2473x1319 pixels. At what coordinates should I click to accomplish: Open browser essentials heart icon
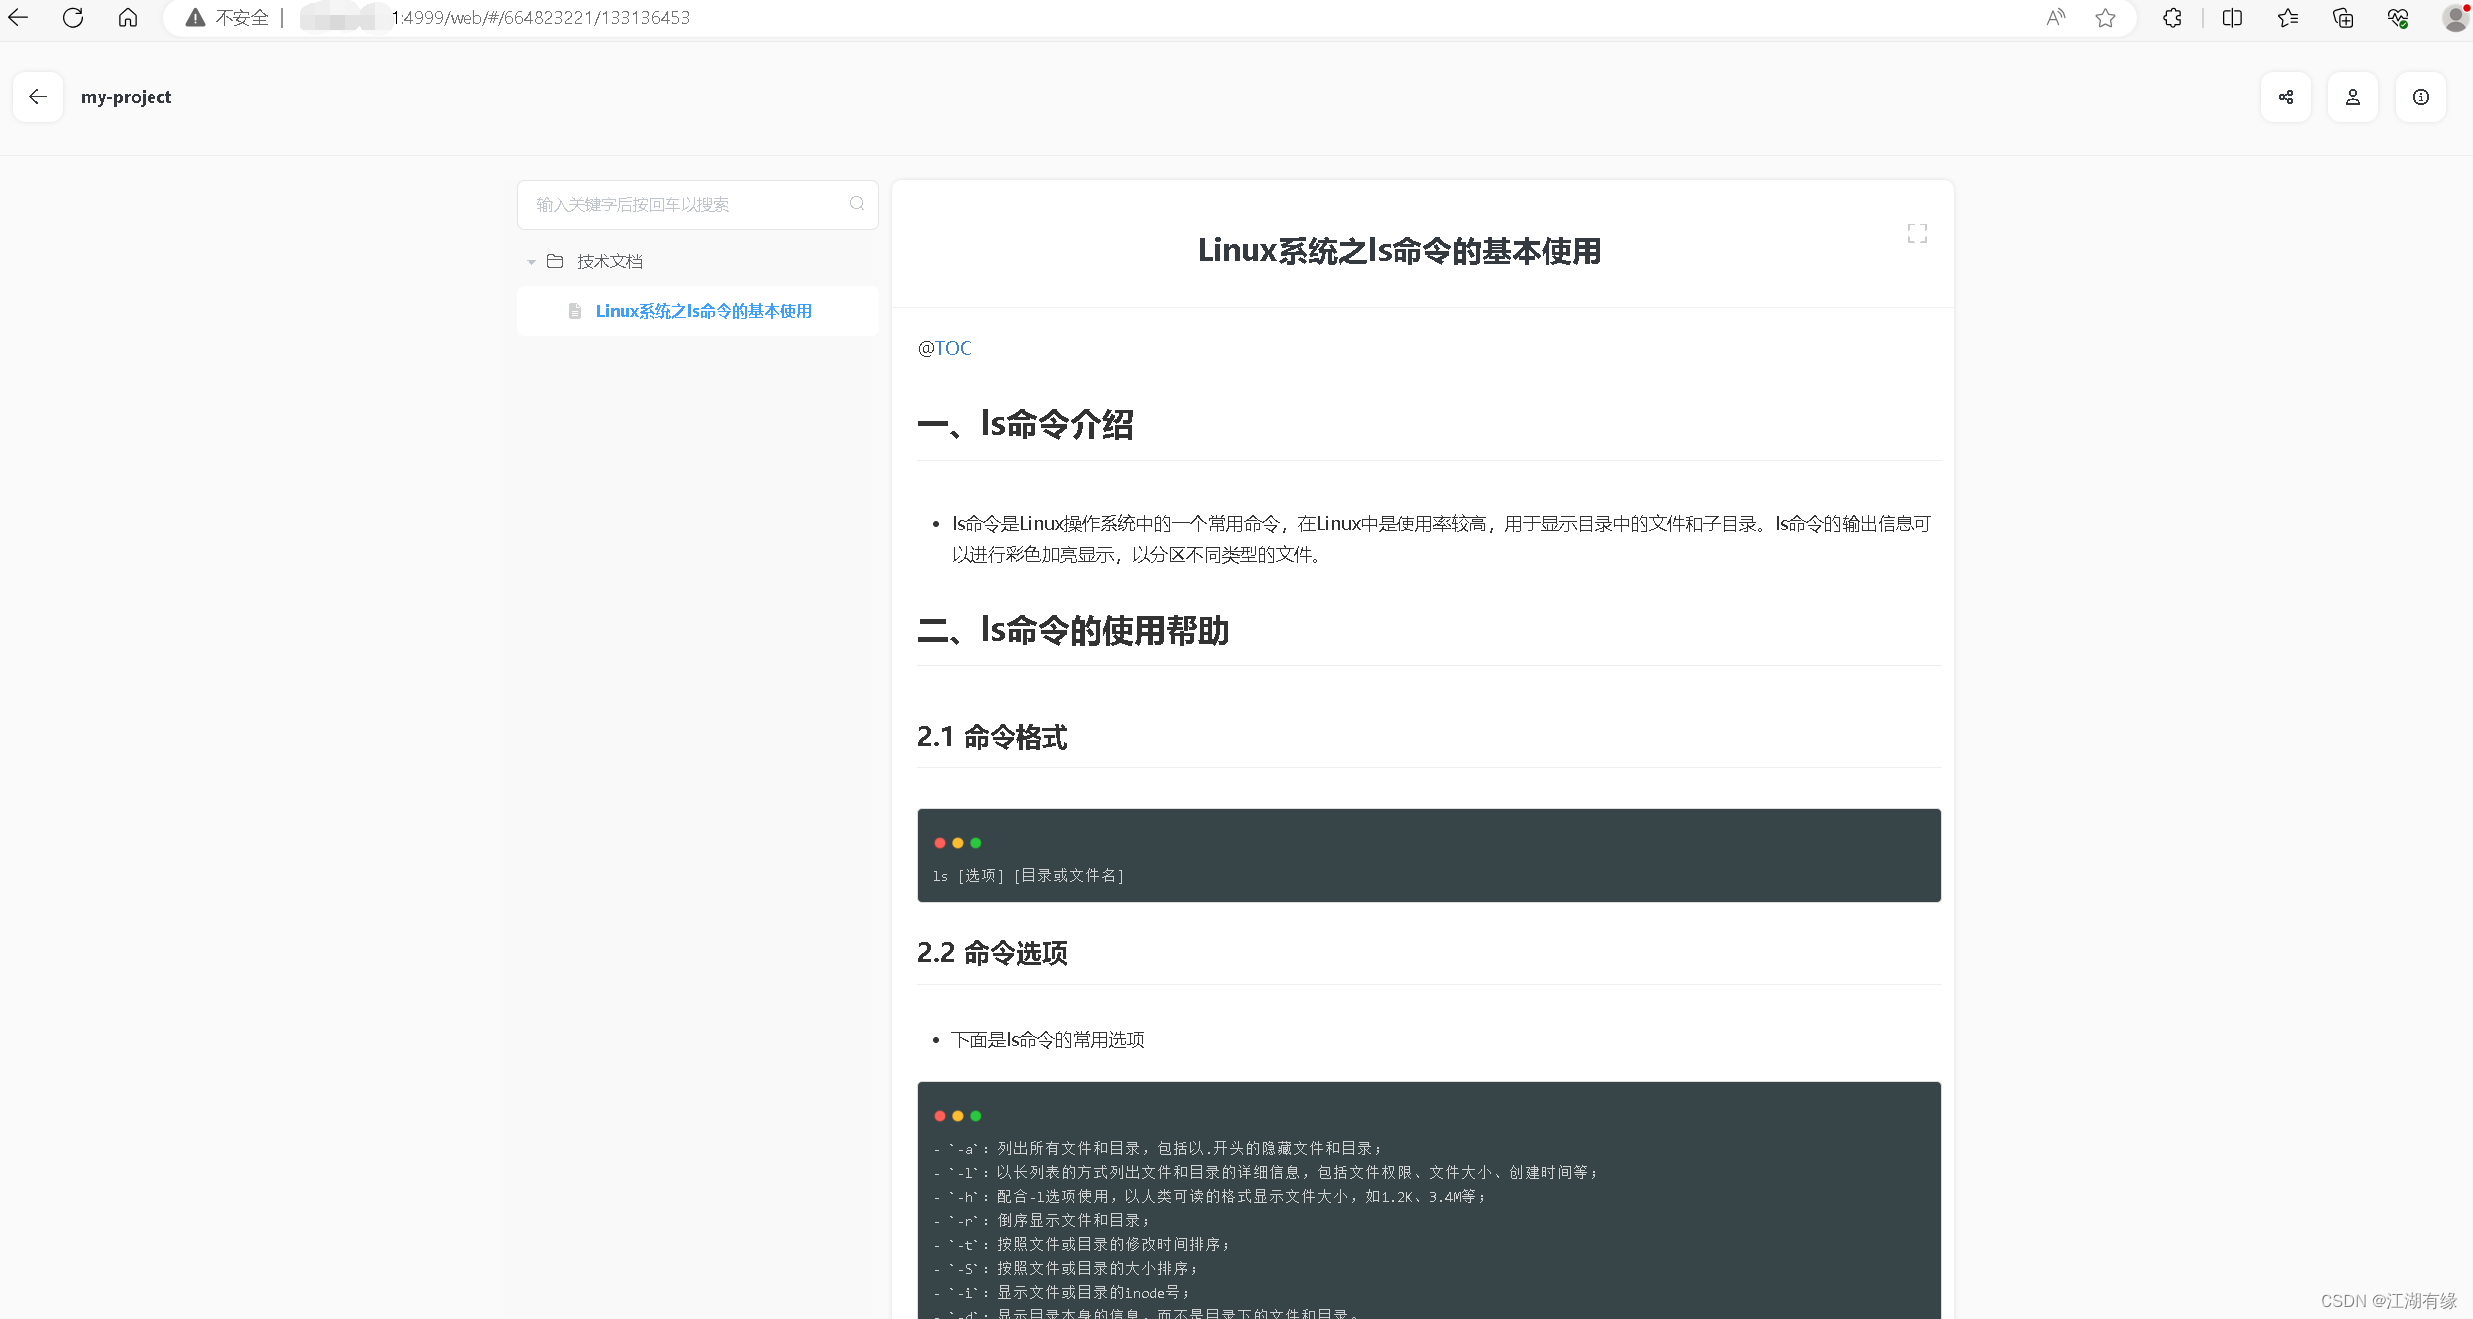point(2398,18)
